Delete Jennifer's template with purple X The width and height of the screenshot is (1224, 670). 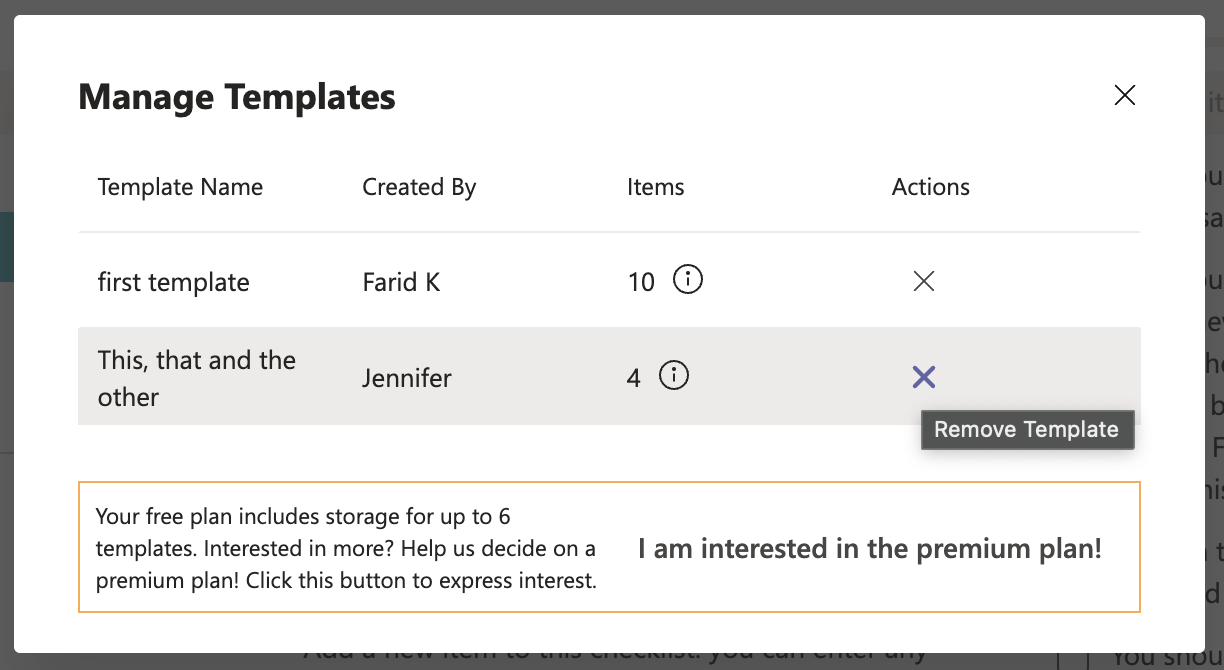point(924,377)
